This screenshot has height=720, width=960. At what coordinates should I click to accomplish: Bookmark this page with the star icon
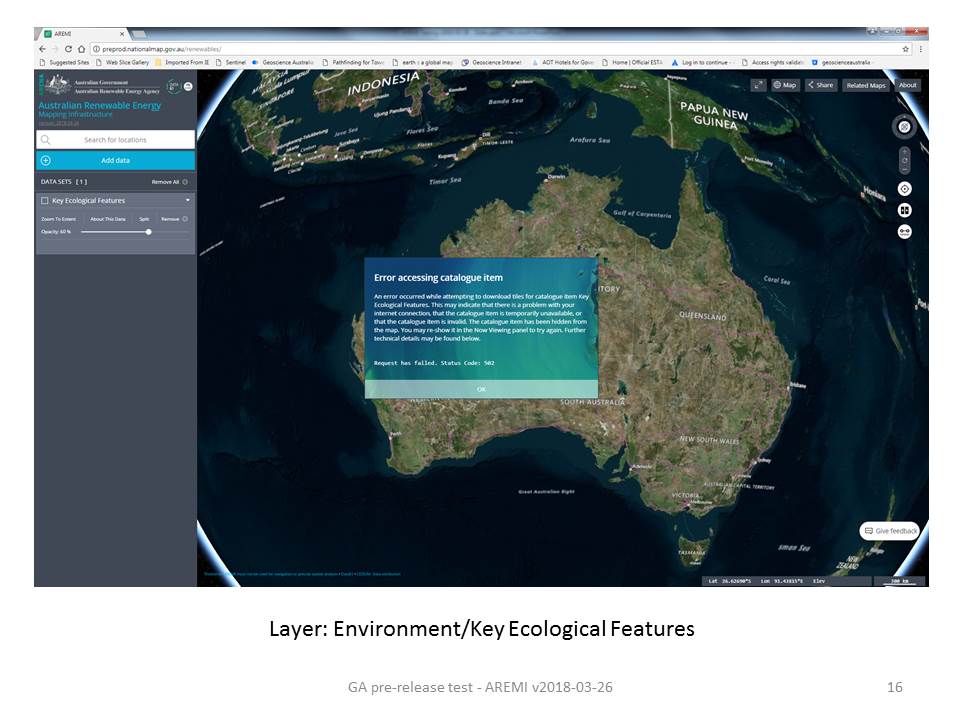click(x=906, y=49)
